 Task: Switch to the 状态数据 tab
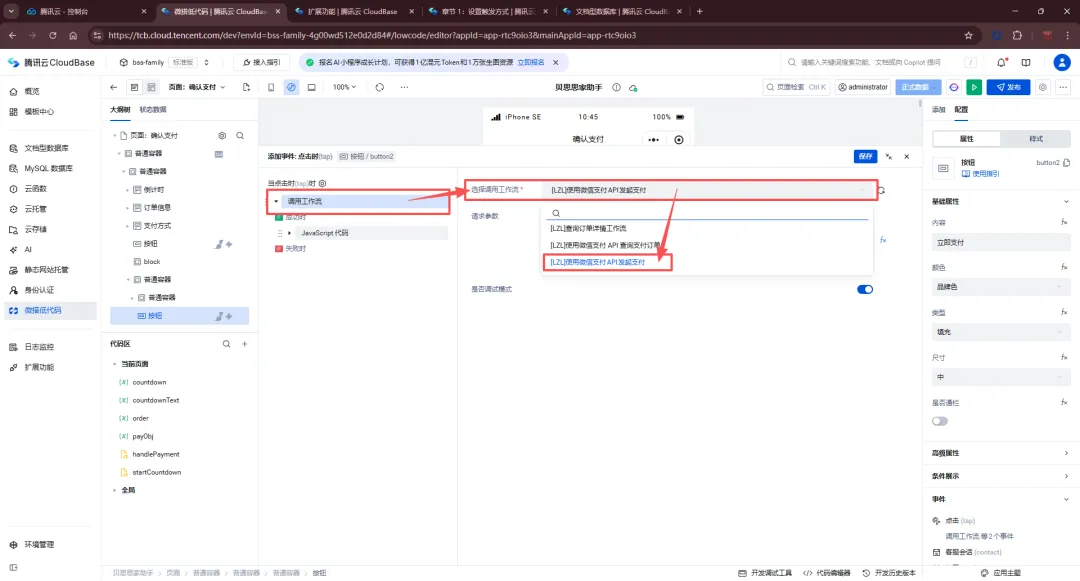click(152, 109)
